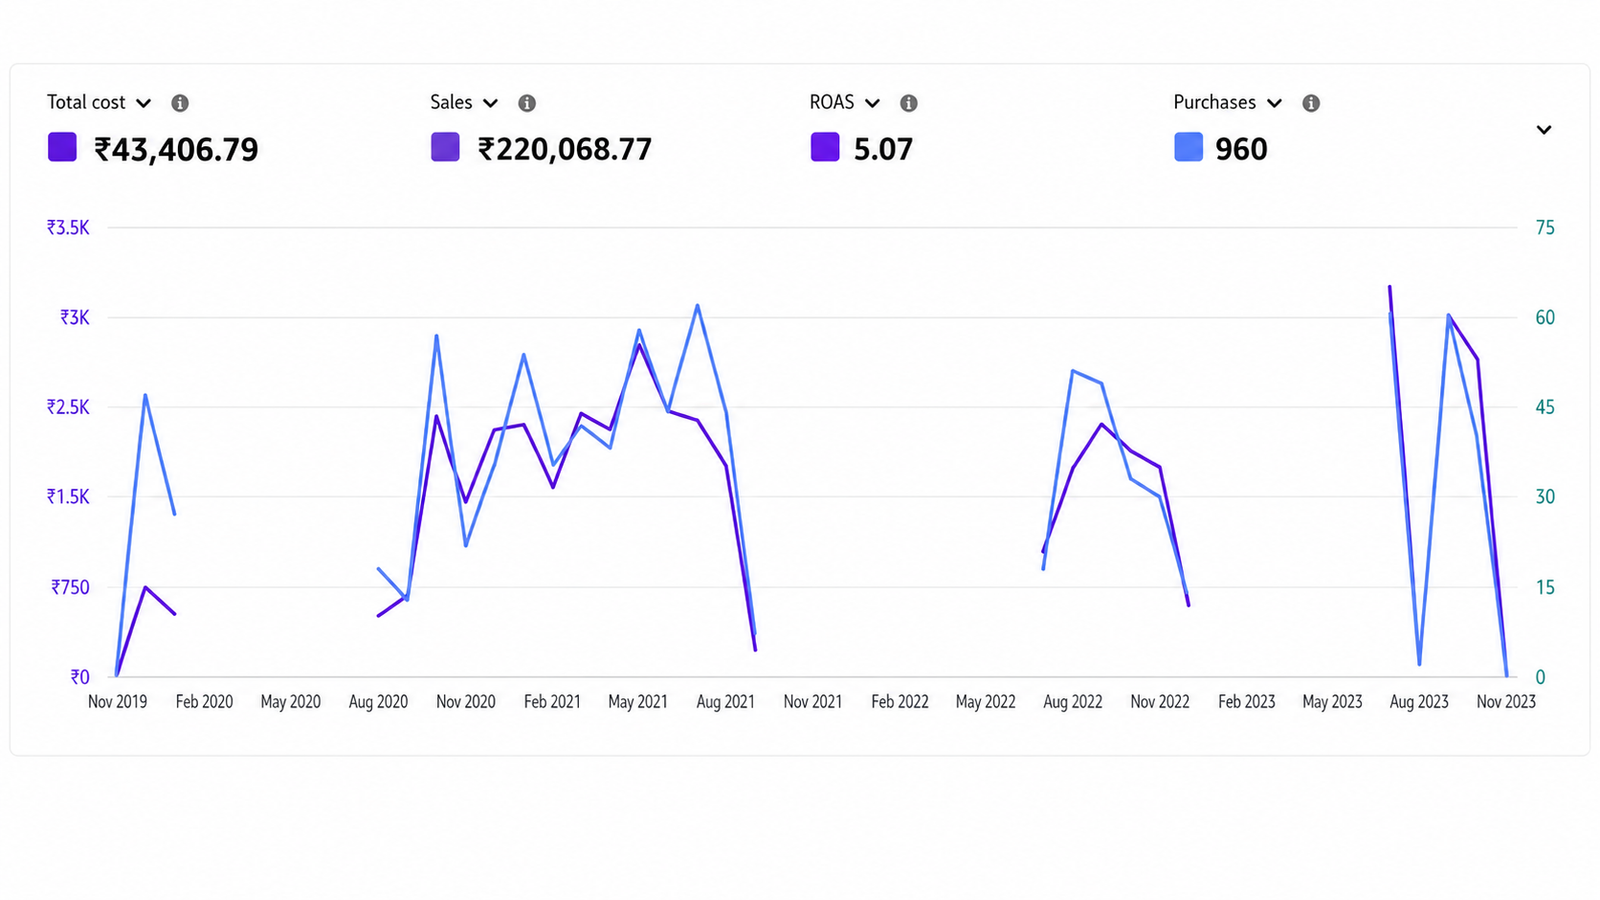Click info icon next to ROAS

pos(909,103)
